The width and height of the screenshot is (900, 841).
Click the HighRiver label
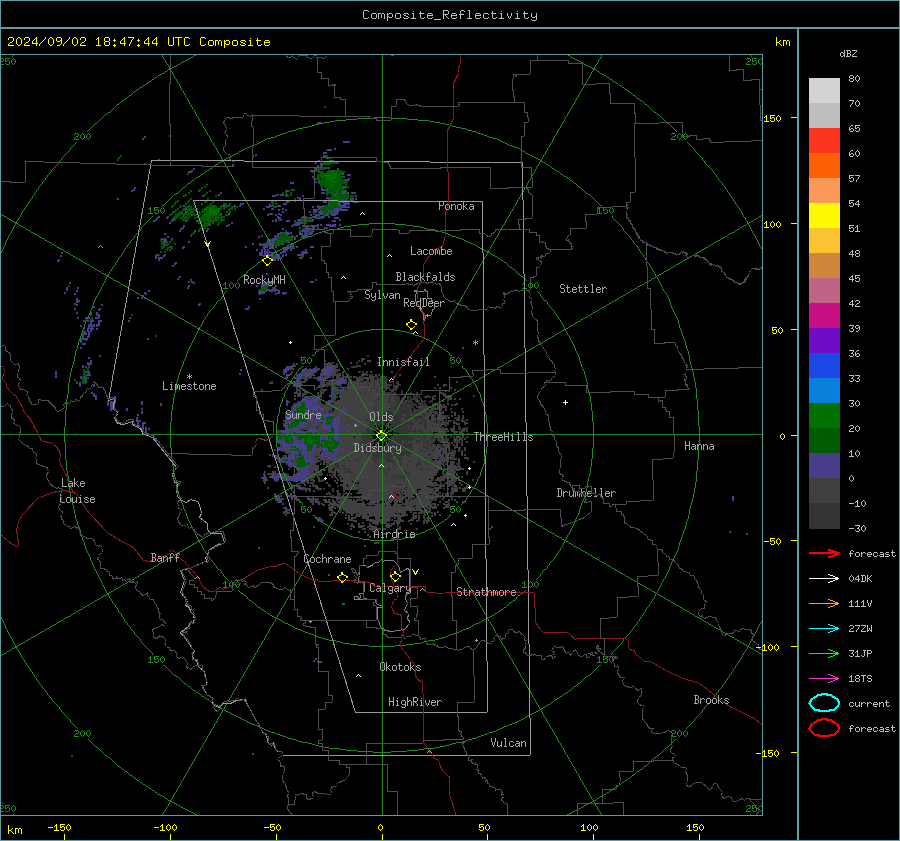tap(415, 702)
